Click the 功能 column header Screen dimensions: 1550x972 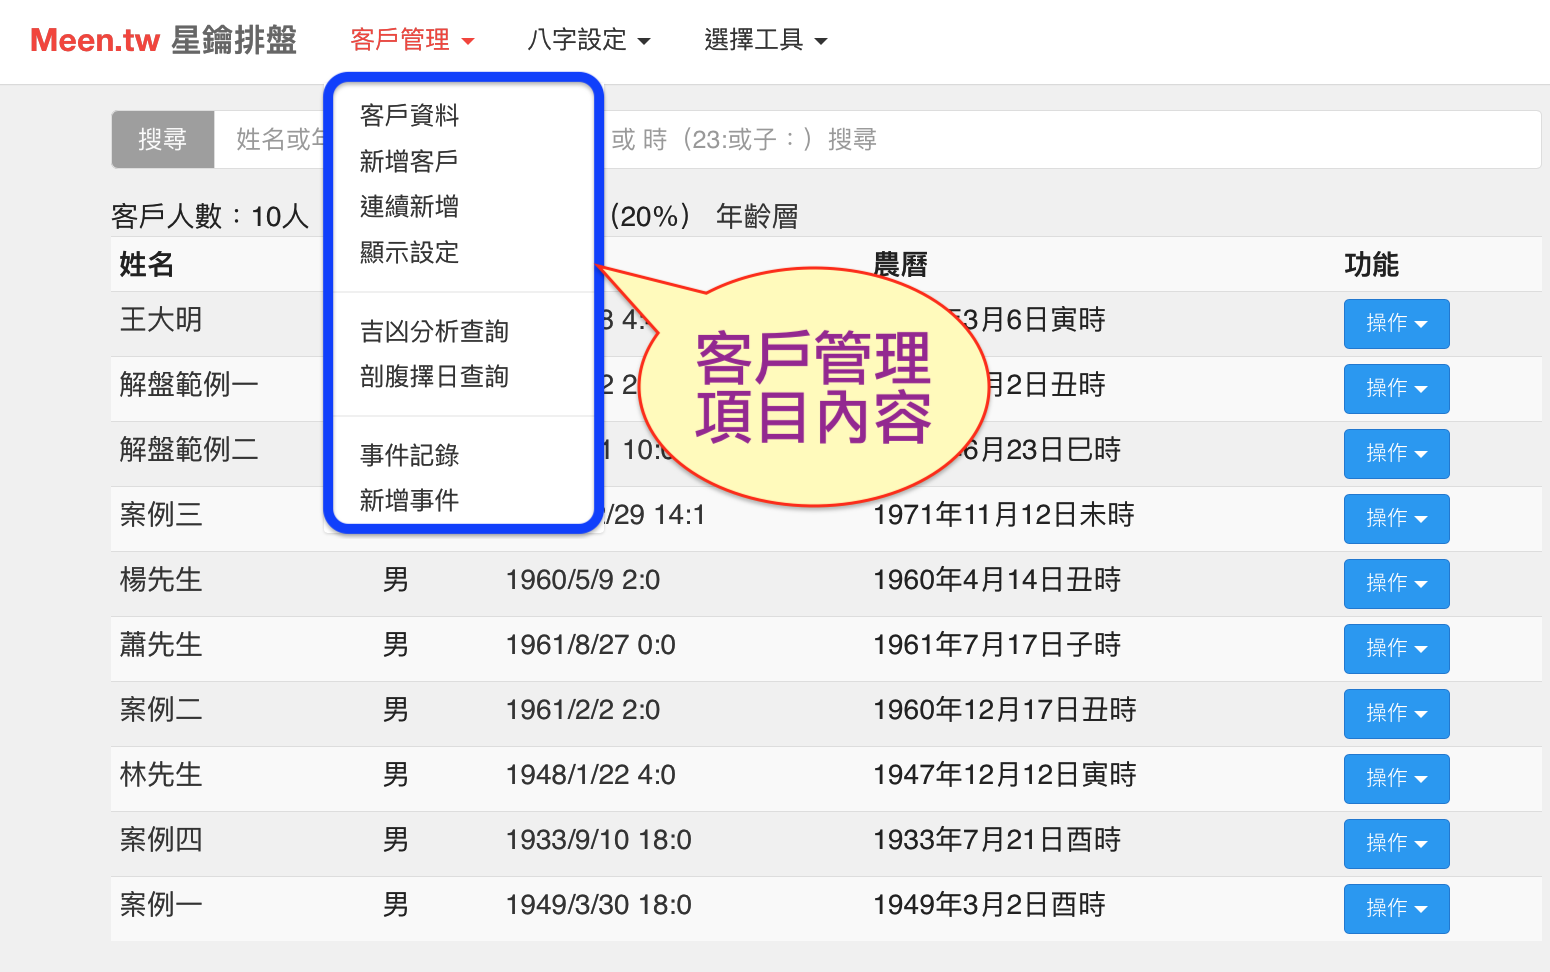(x=1371, y=264)
